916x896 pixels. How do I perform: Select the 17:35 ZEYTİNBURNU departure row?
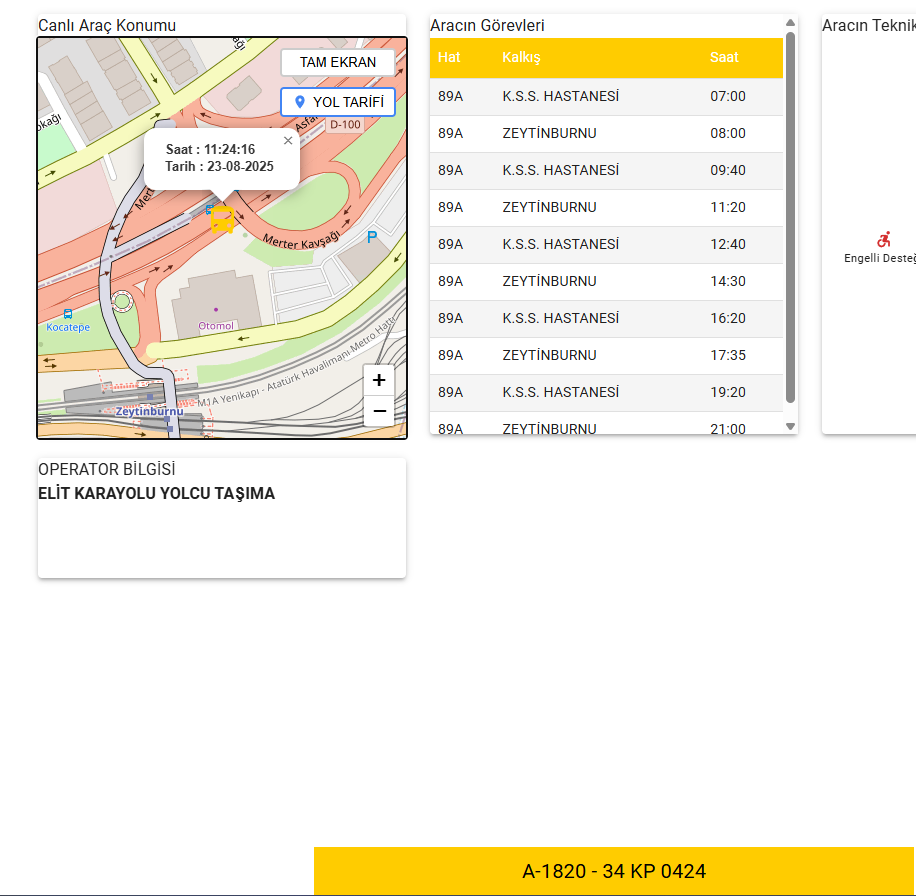click(x=606, y=355)
